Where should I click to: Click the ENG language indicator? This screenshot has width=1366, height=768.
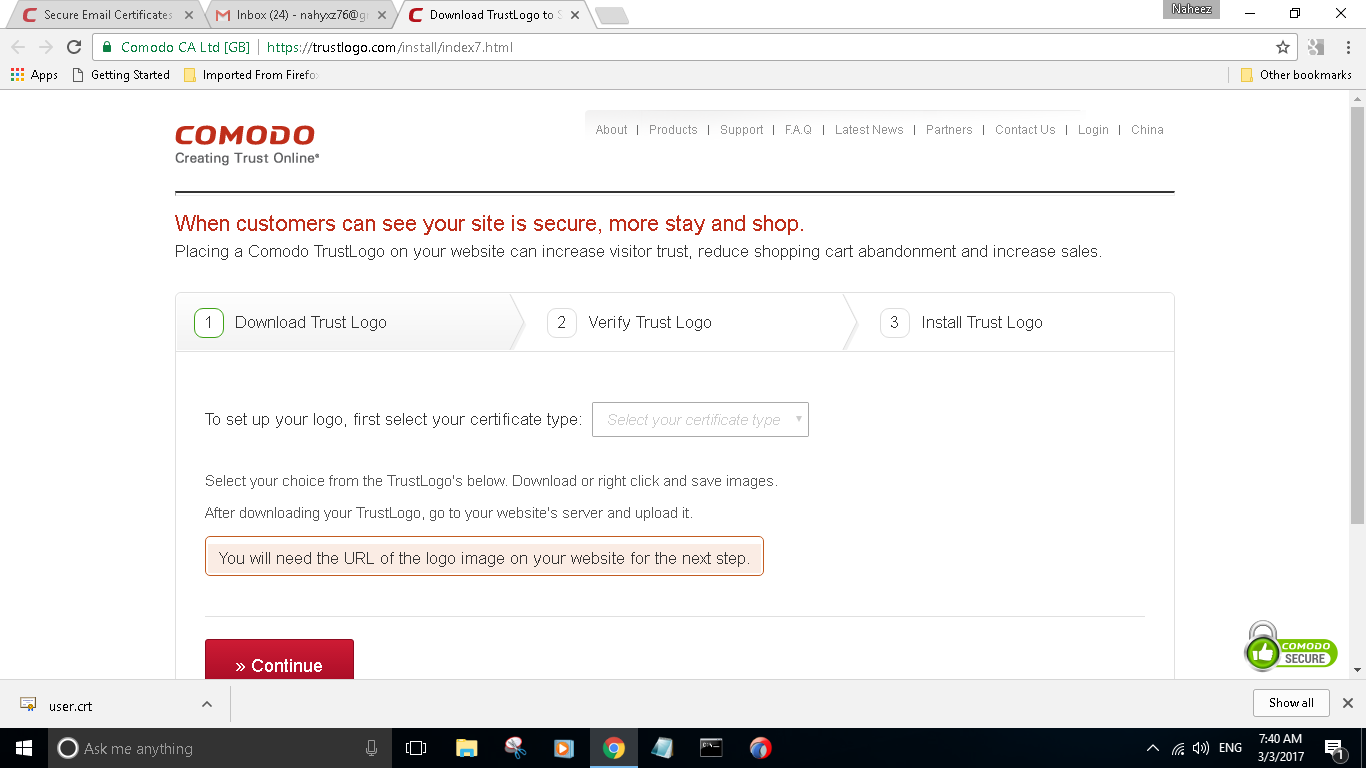[1231, 748]
